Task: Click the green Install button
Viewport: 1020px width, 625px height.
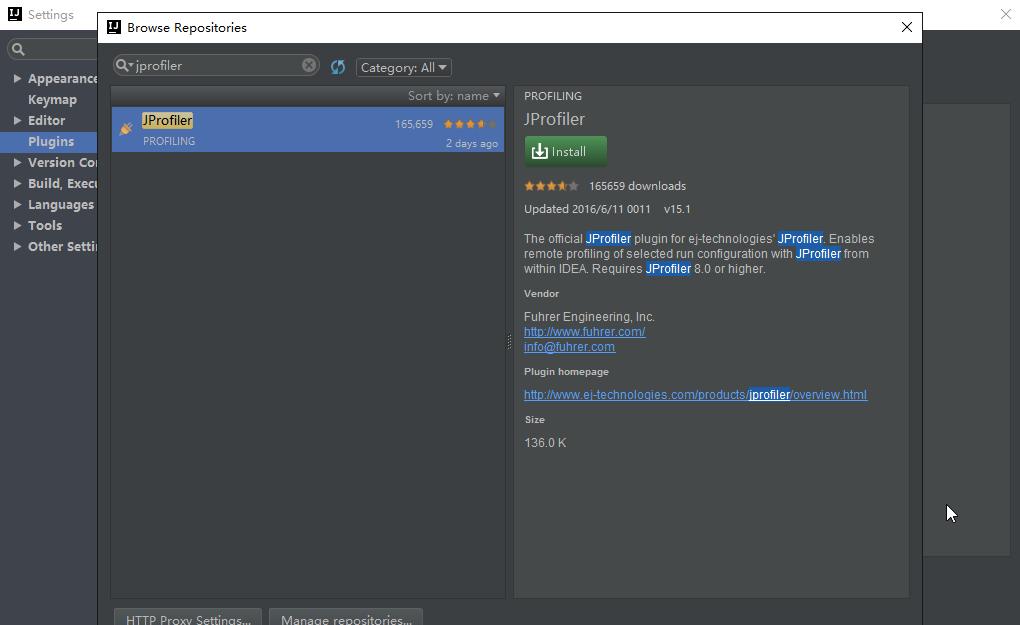Action: (565, 152)
